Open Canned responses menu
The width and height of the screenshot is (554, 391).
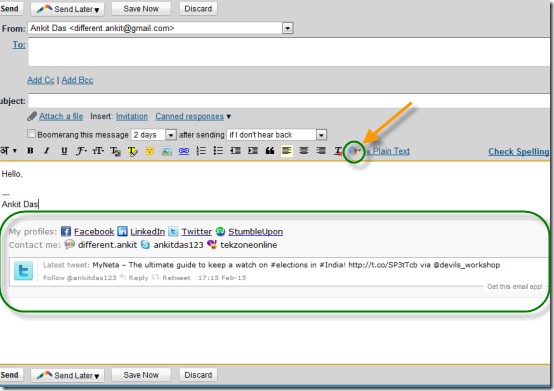point(193,116)
